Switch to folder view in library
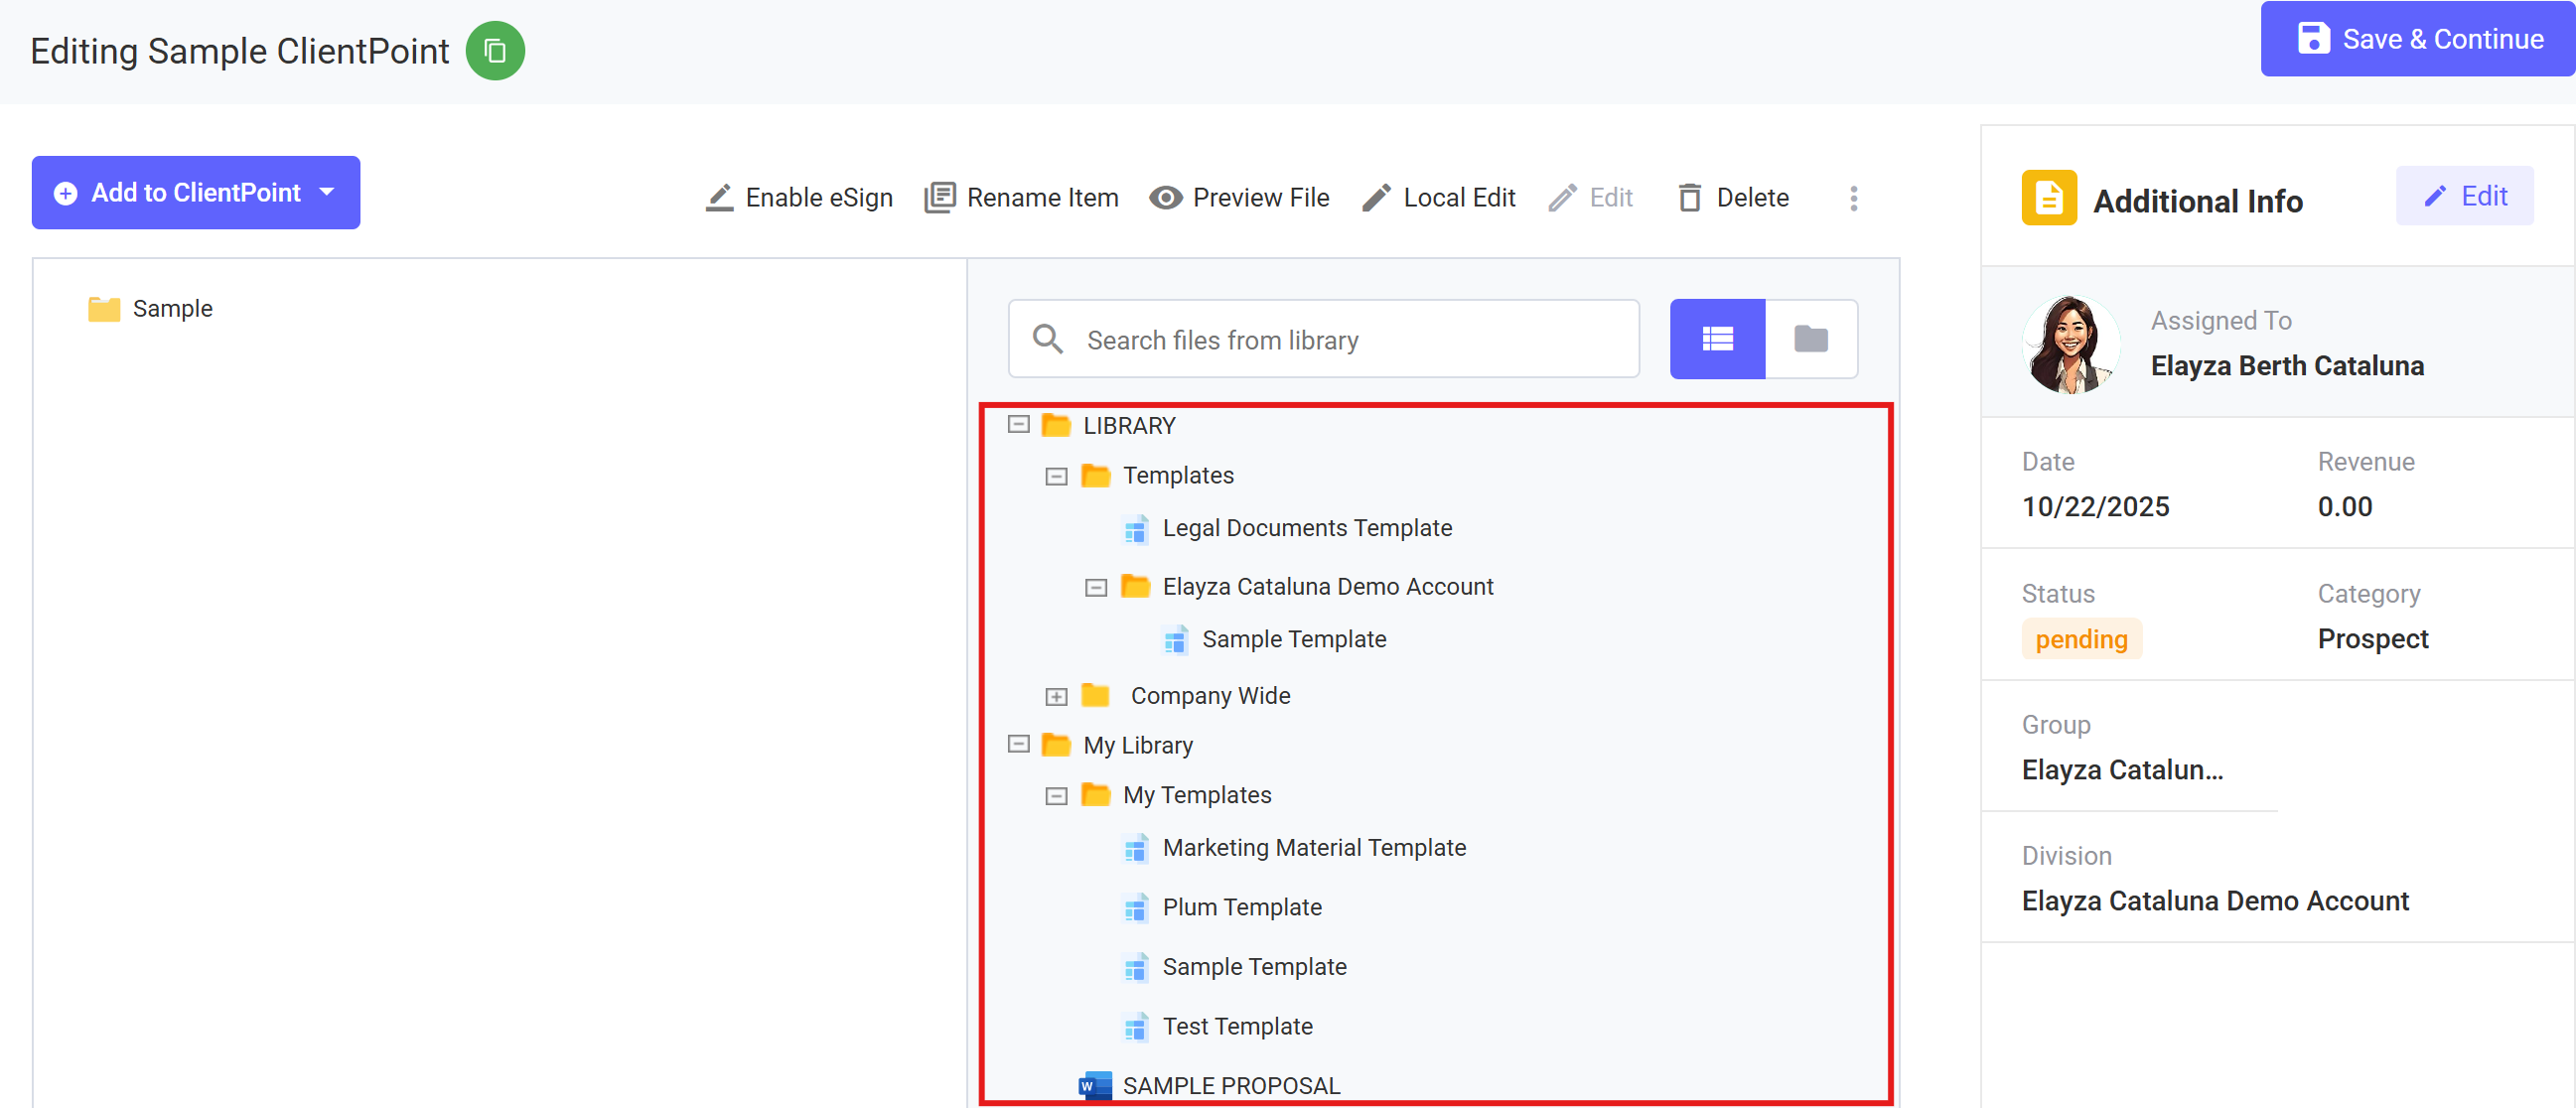Image resolution: width=2576 pixels, height=1108 pixels. pyautogui.click(x=1811, y=339)
